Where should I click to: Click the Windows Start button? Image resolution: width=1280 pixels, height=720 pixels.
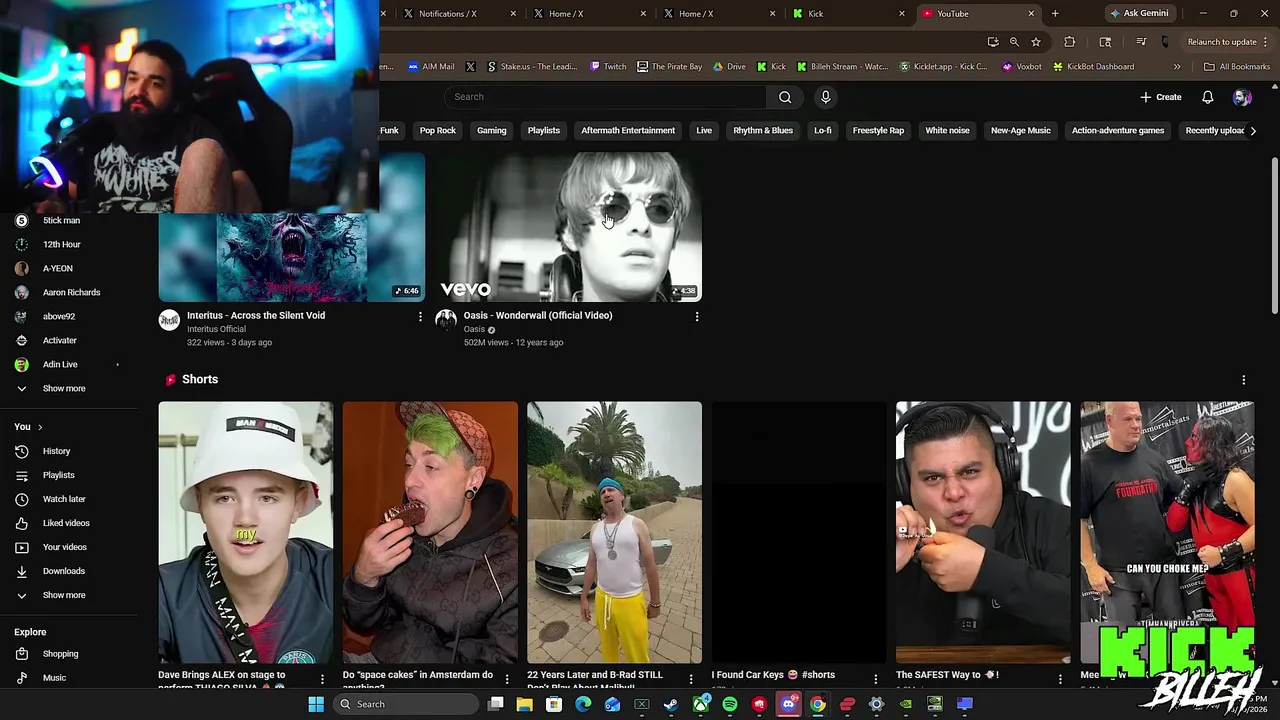click(316, 704)
